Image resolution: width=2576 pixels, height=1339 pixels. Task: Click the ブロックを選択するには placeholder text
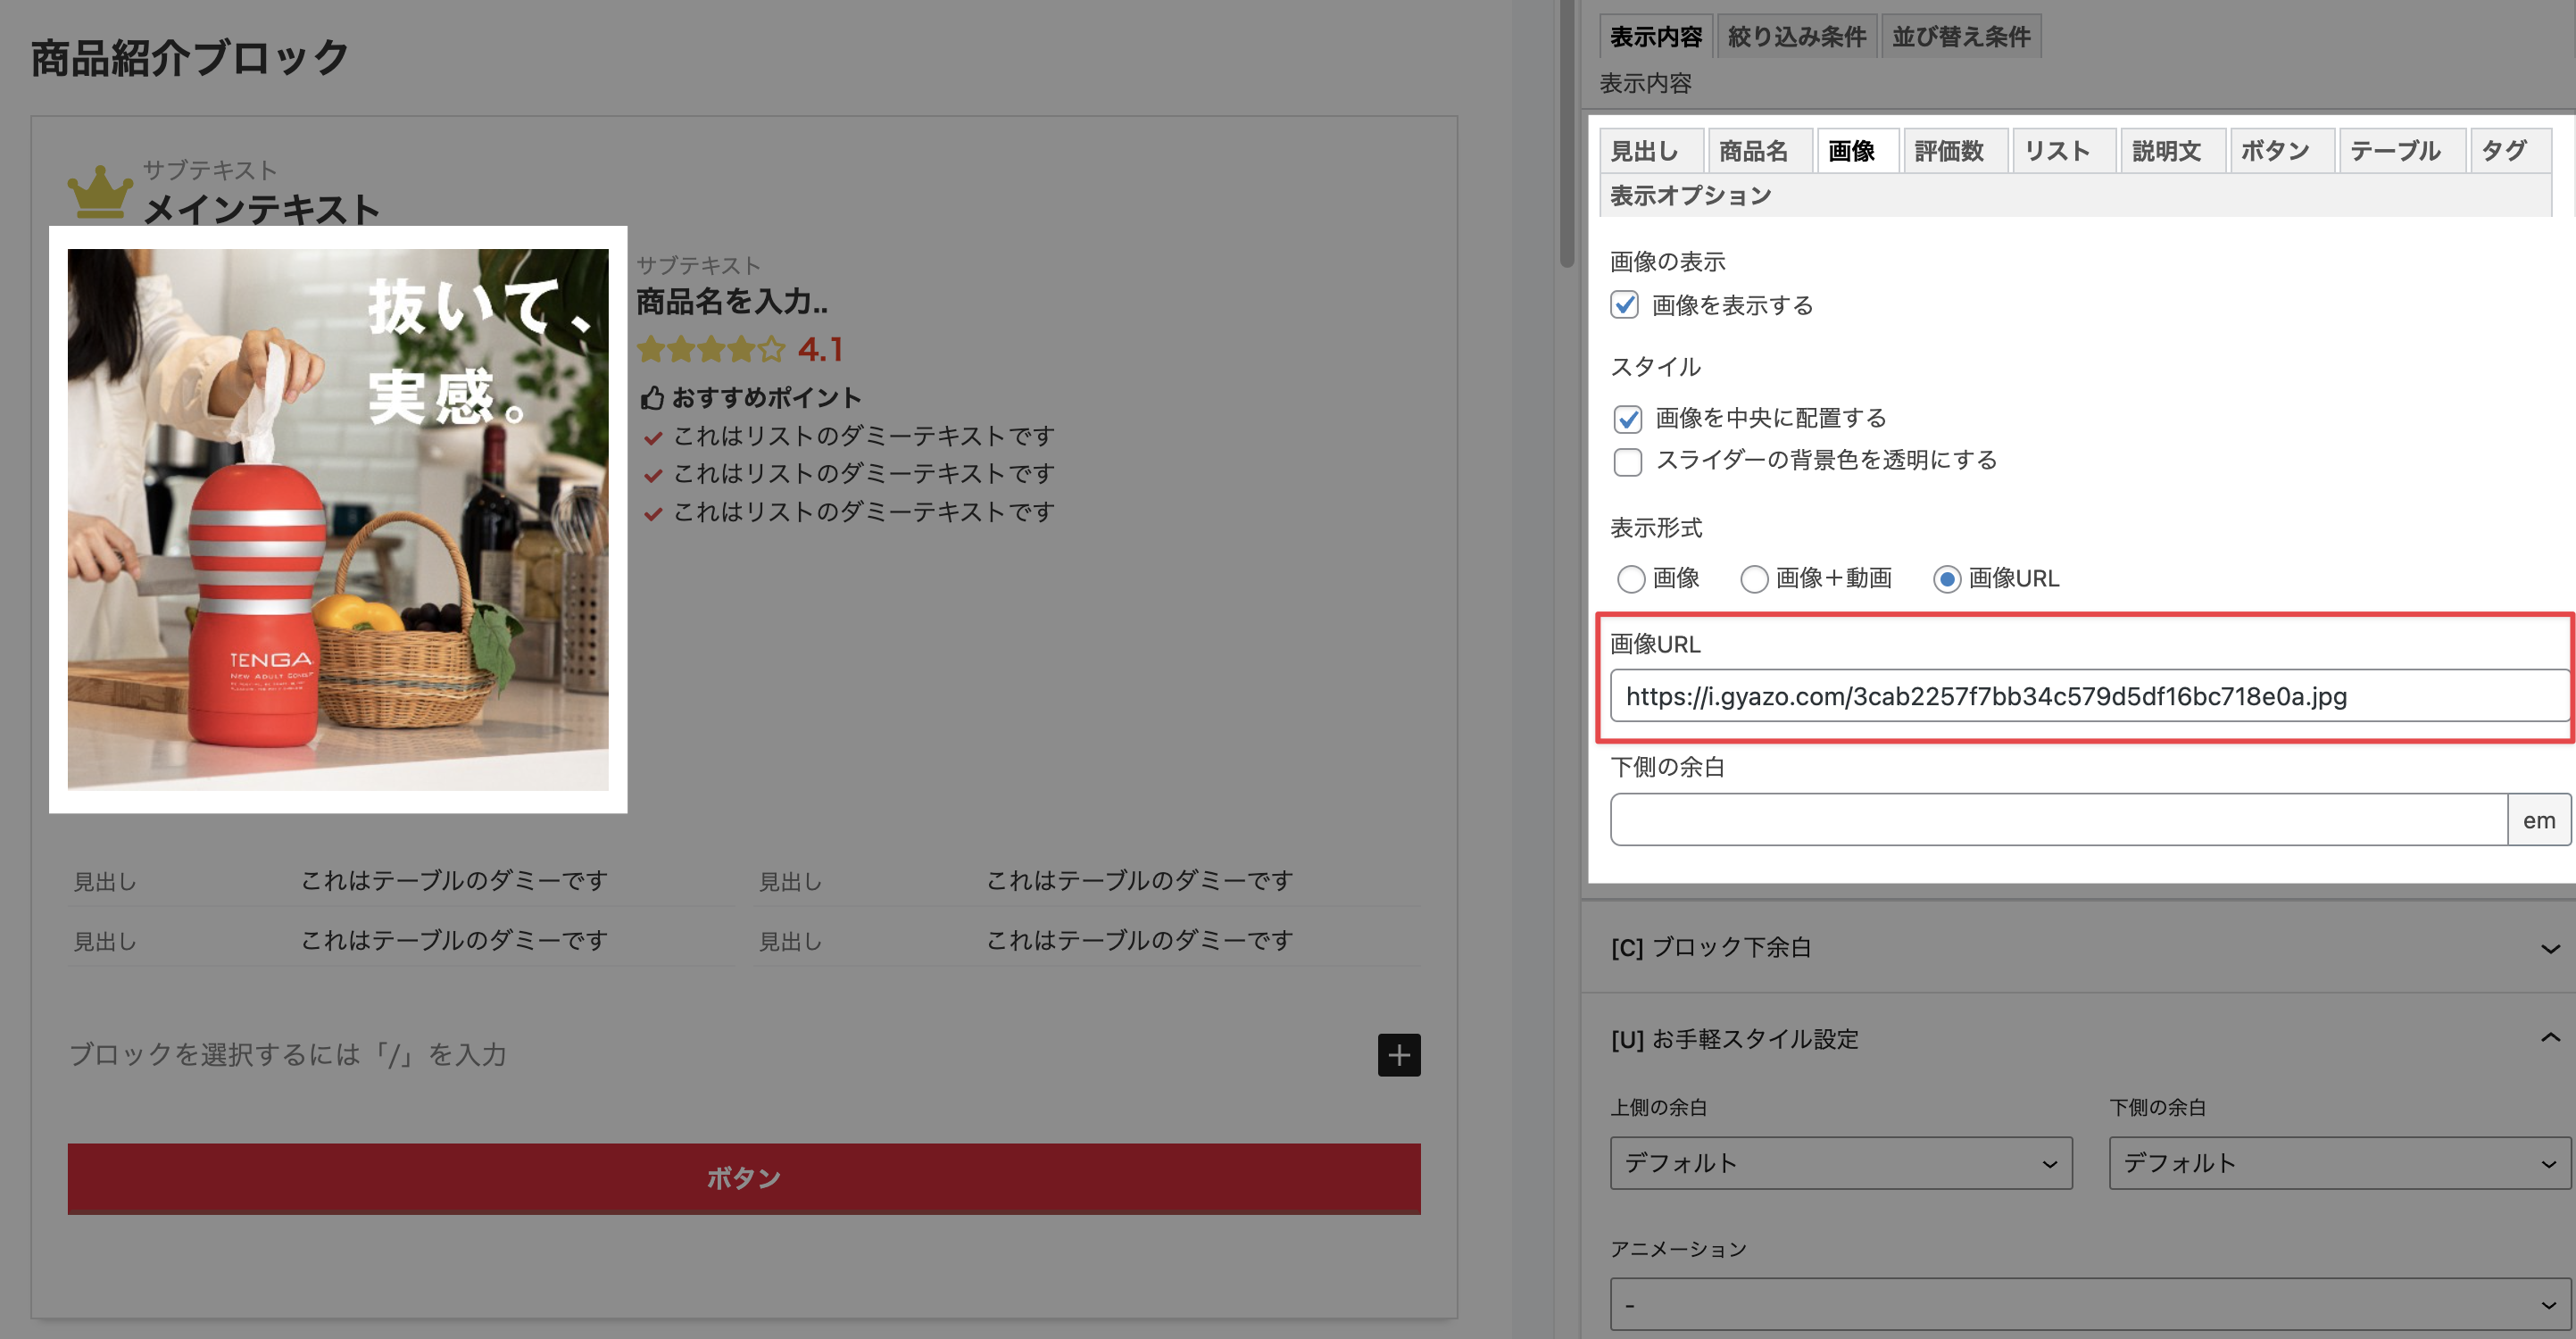click(x=288, y=1055)
